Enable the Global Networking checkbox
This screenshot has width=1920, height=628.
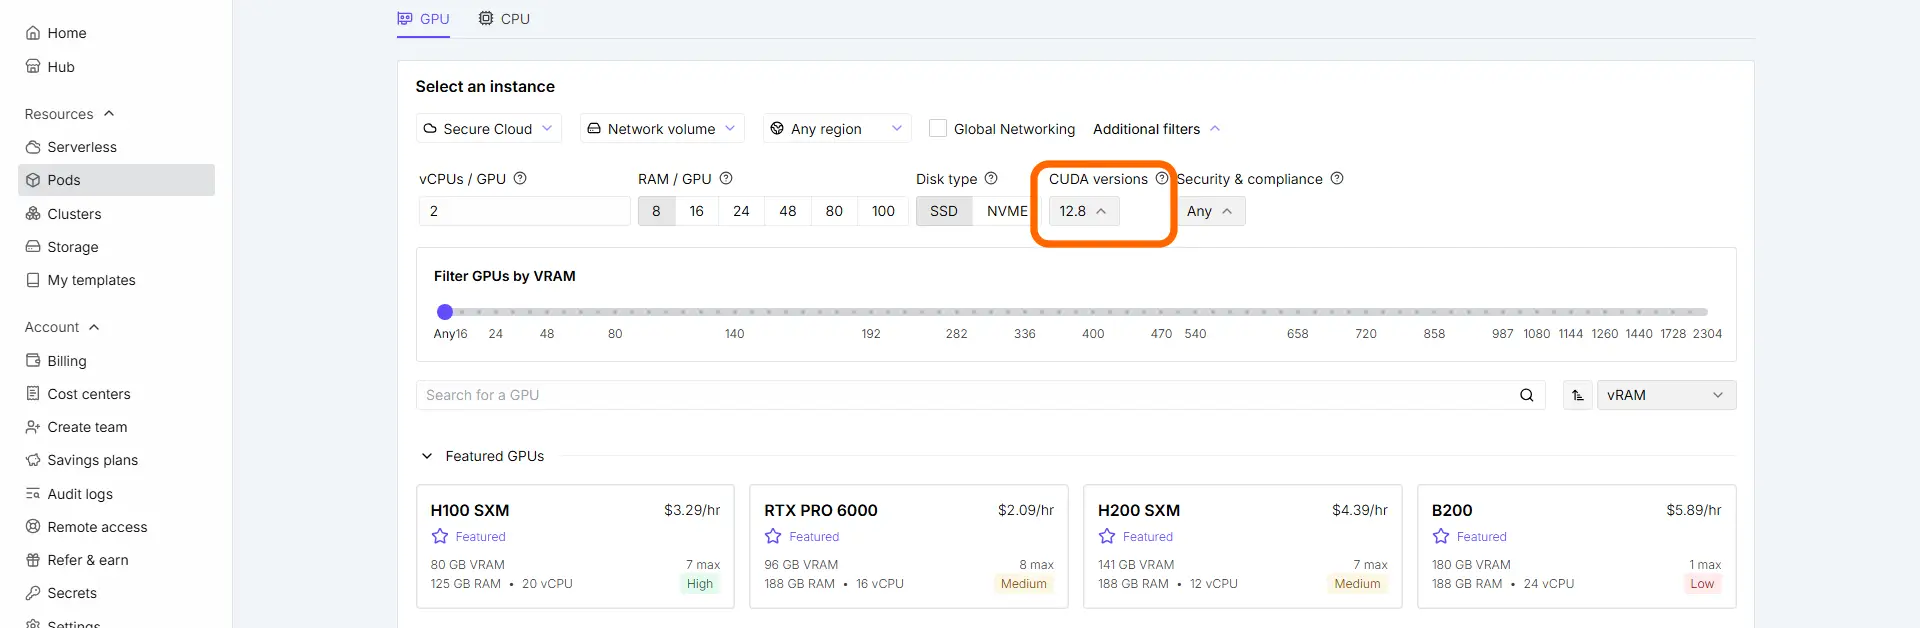(938, 128)
